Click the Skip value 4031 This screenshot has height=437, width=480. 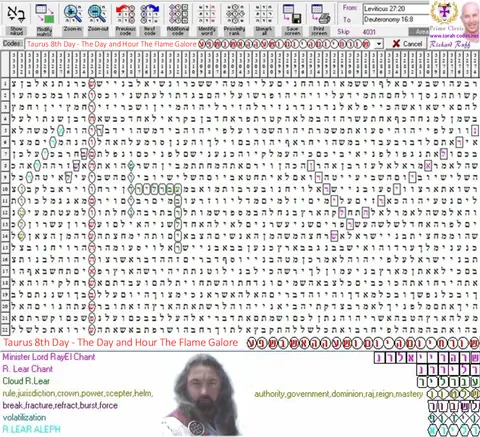pyautogui.click(x=370, y=32)
